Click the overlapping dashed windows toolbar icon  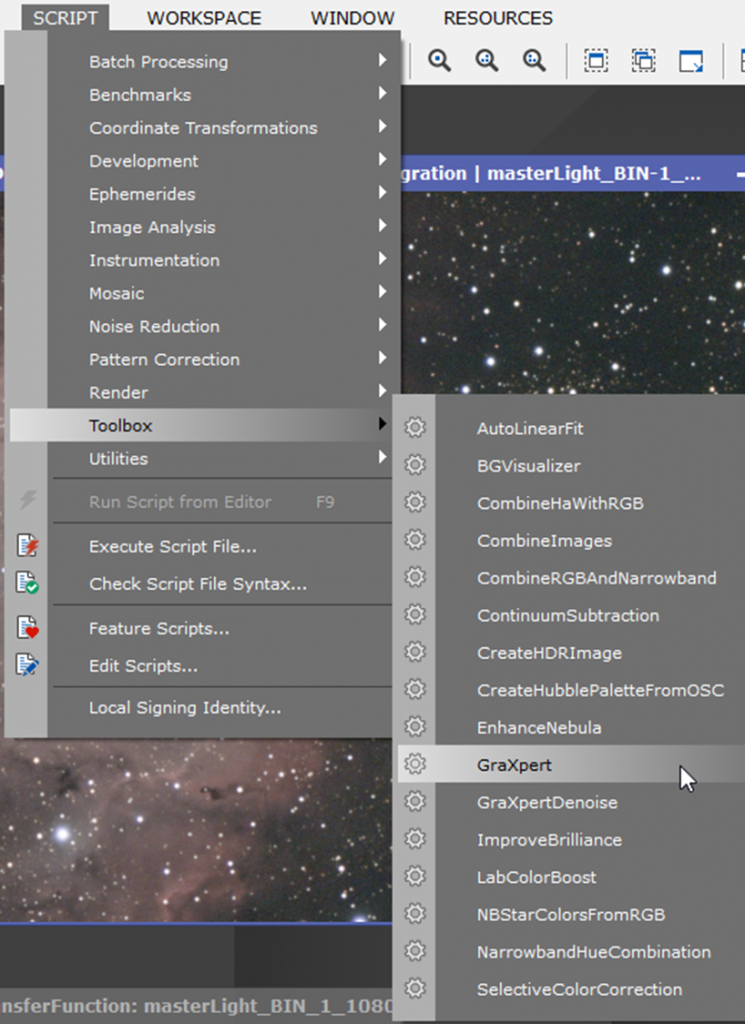point(643,61)
